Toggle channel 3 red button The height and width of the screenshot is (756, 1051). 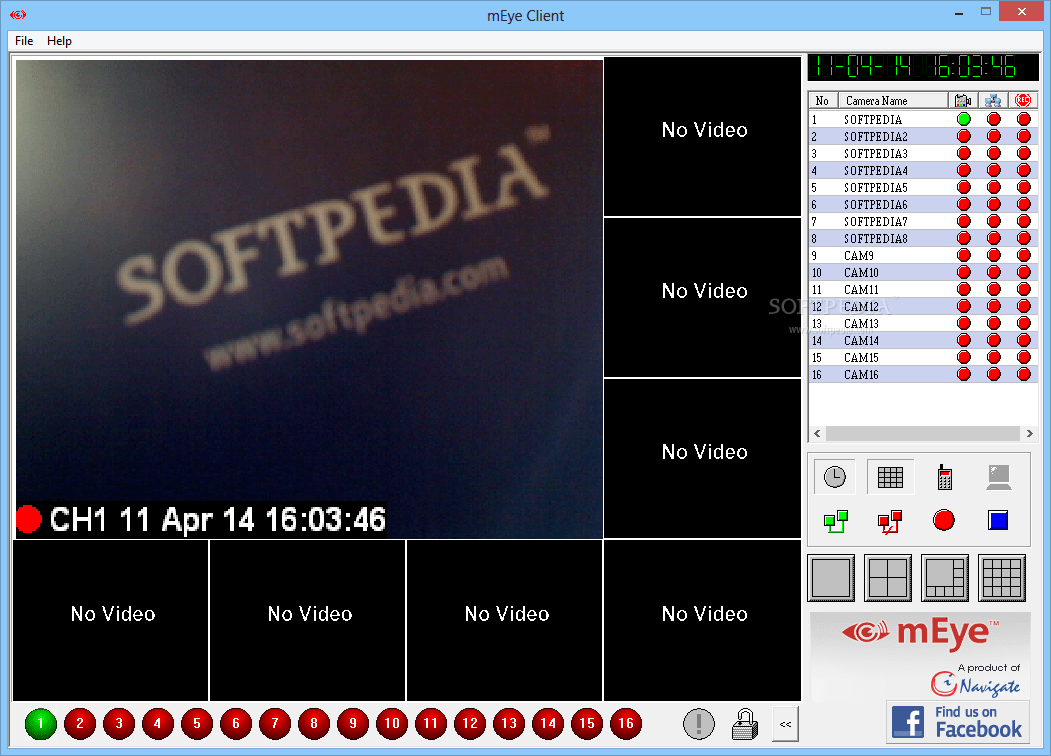119,724
